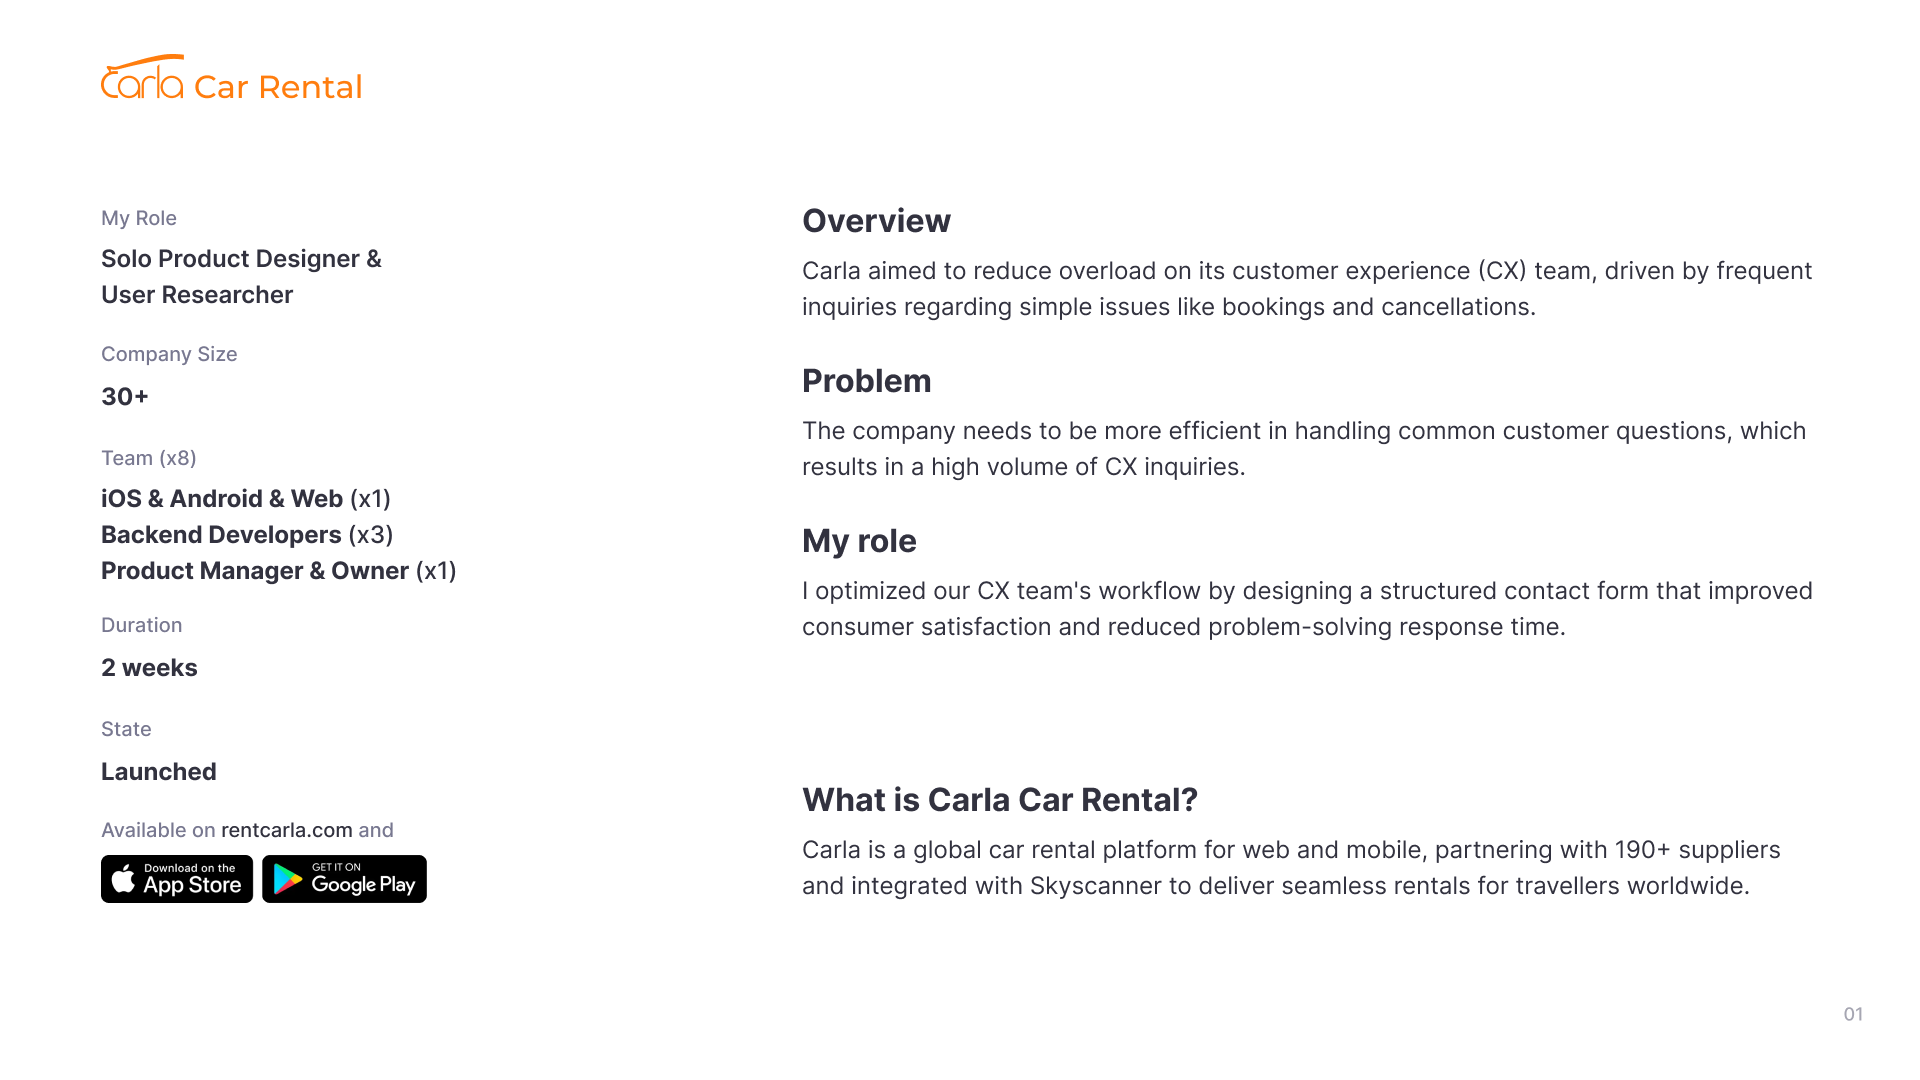
Task: Select the "Team (x8)" label
Action: [149, 458]
